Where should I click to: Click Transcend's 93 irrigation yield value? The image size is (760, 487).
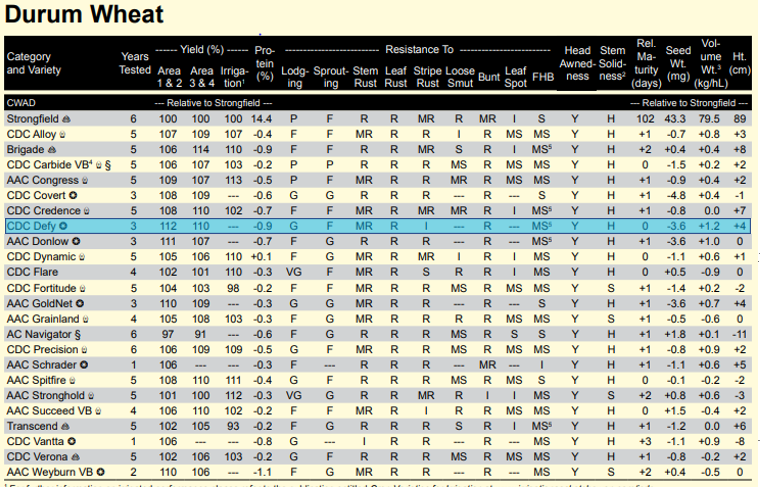(x=233, y=426)
